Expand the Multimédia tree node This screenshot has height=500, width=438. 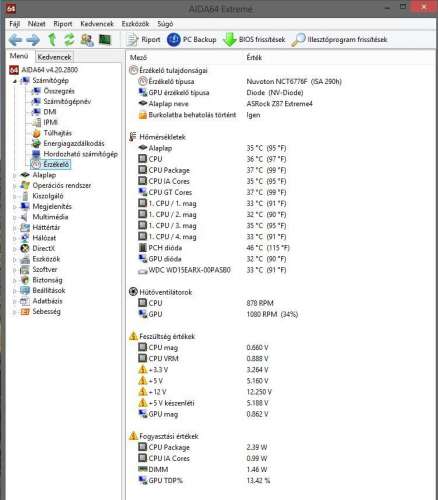click(x=14, y=217)
